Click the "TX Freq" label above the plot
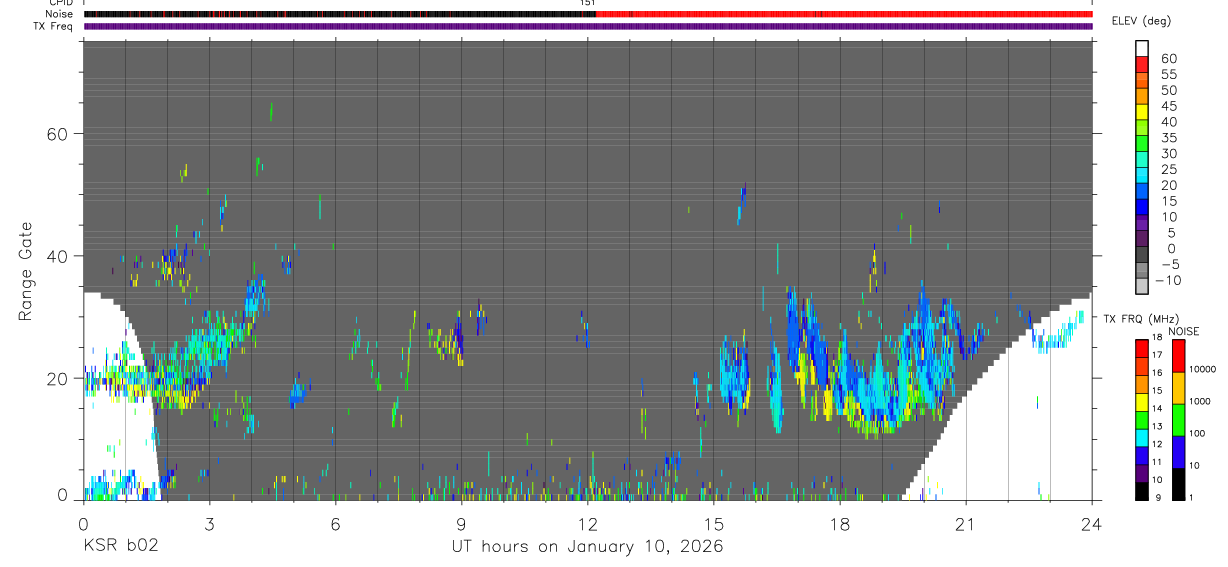 54,26
